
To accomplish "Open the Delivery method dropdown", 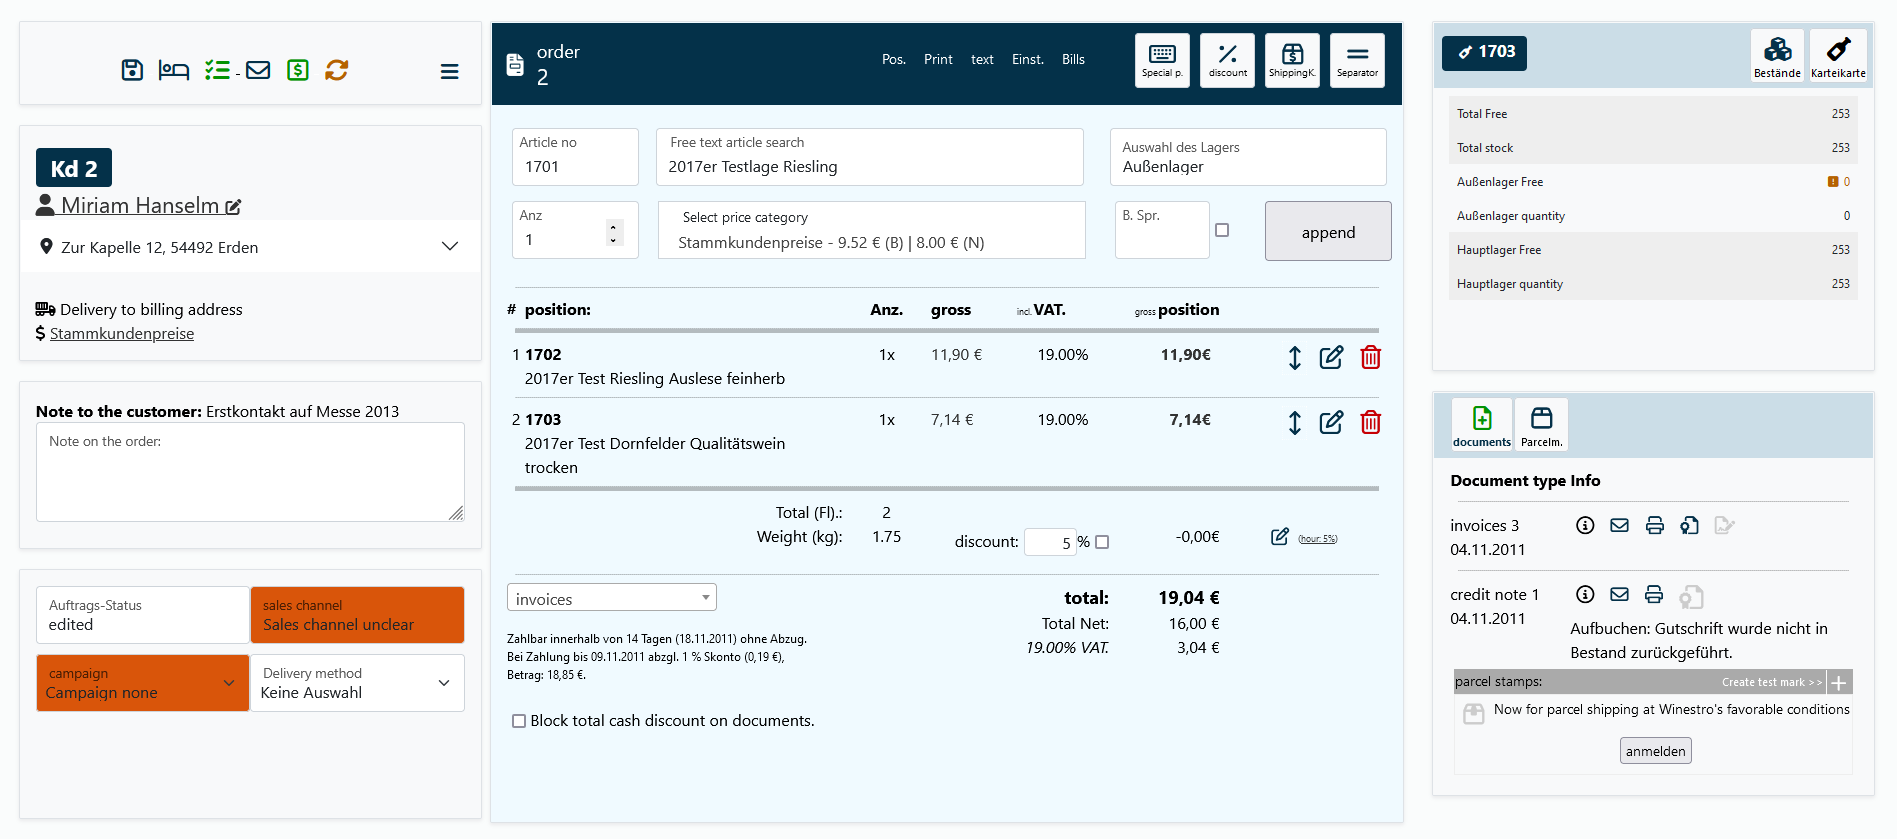I will (x=357, y=683).
